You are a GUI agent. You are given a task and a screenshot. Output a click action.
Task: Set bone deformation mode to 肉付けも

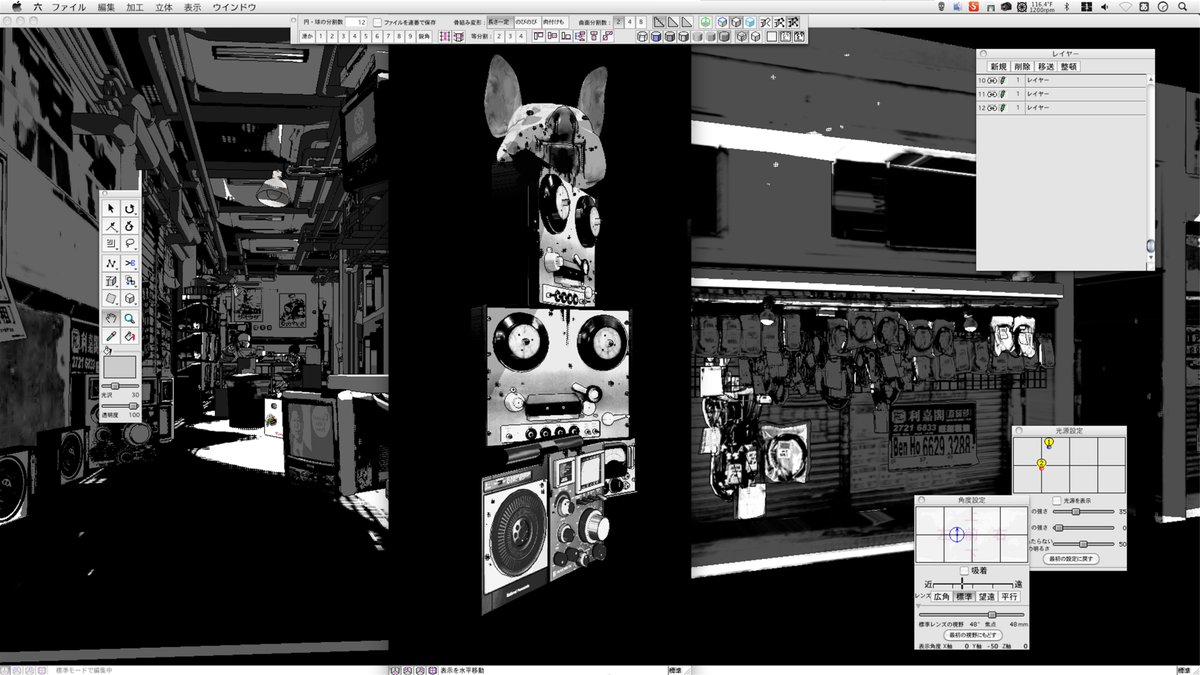tap(554, 21)
